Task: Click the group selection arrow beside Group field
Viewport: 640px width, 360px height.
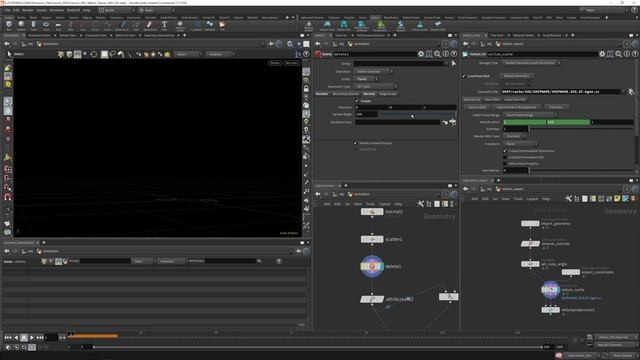Action: (x=453, y=64)
